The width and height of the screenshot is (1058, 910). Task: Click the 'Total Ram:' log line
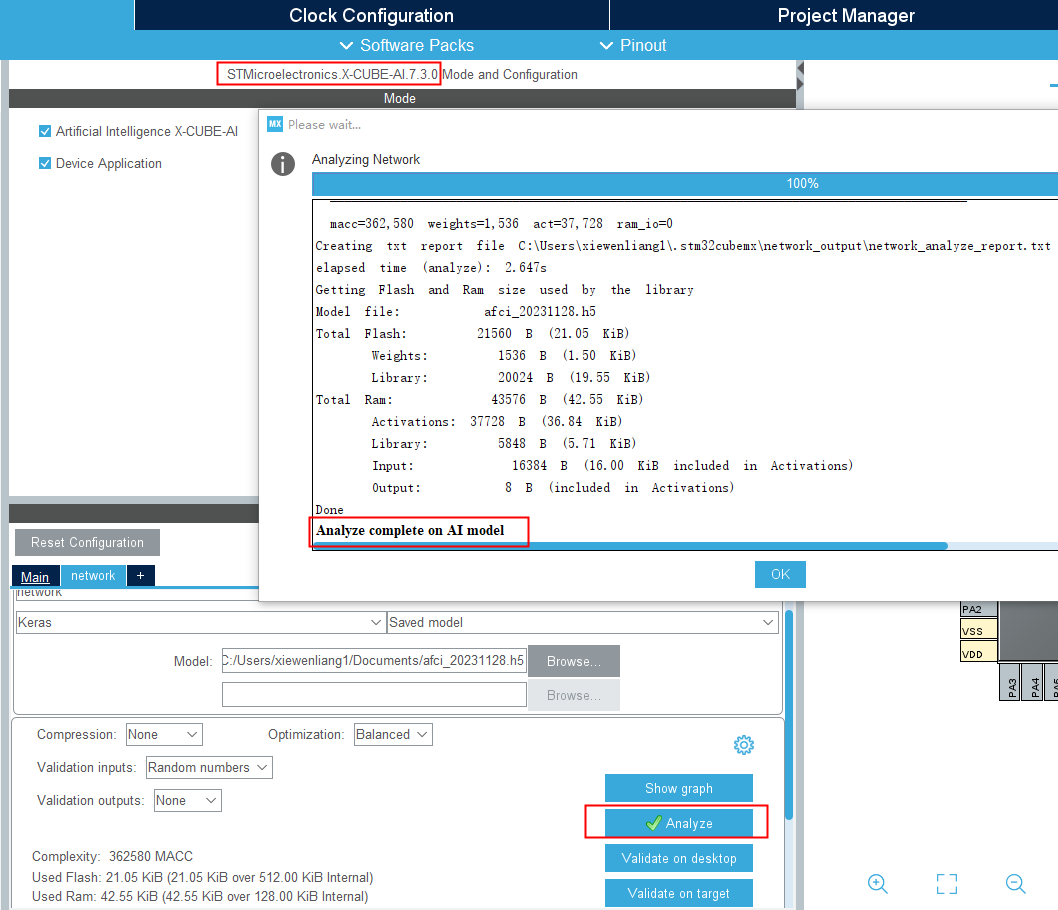tap(479, 399)
